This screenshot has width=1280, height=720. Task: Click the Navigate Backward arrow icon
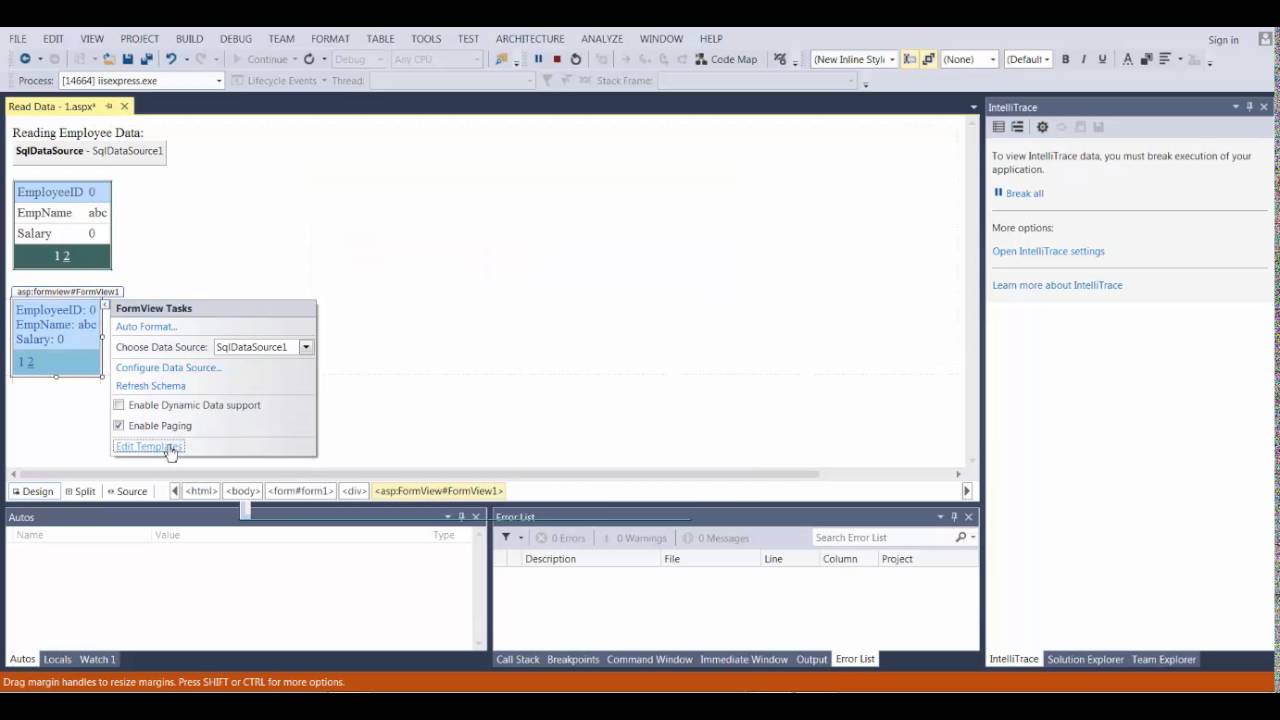click(x=25, y=59)
